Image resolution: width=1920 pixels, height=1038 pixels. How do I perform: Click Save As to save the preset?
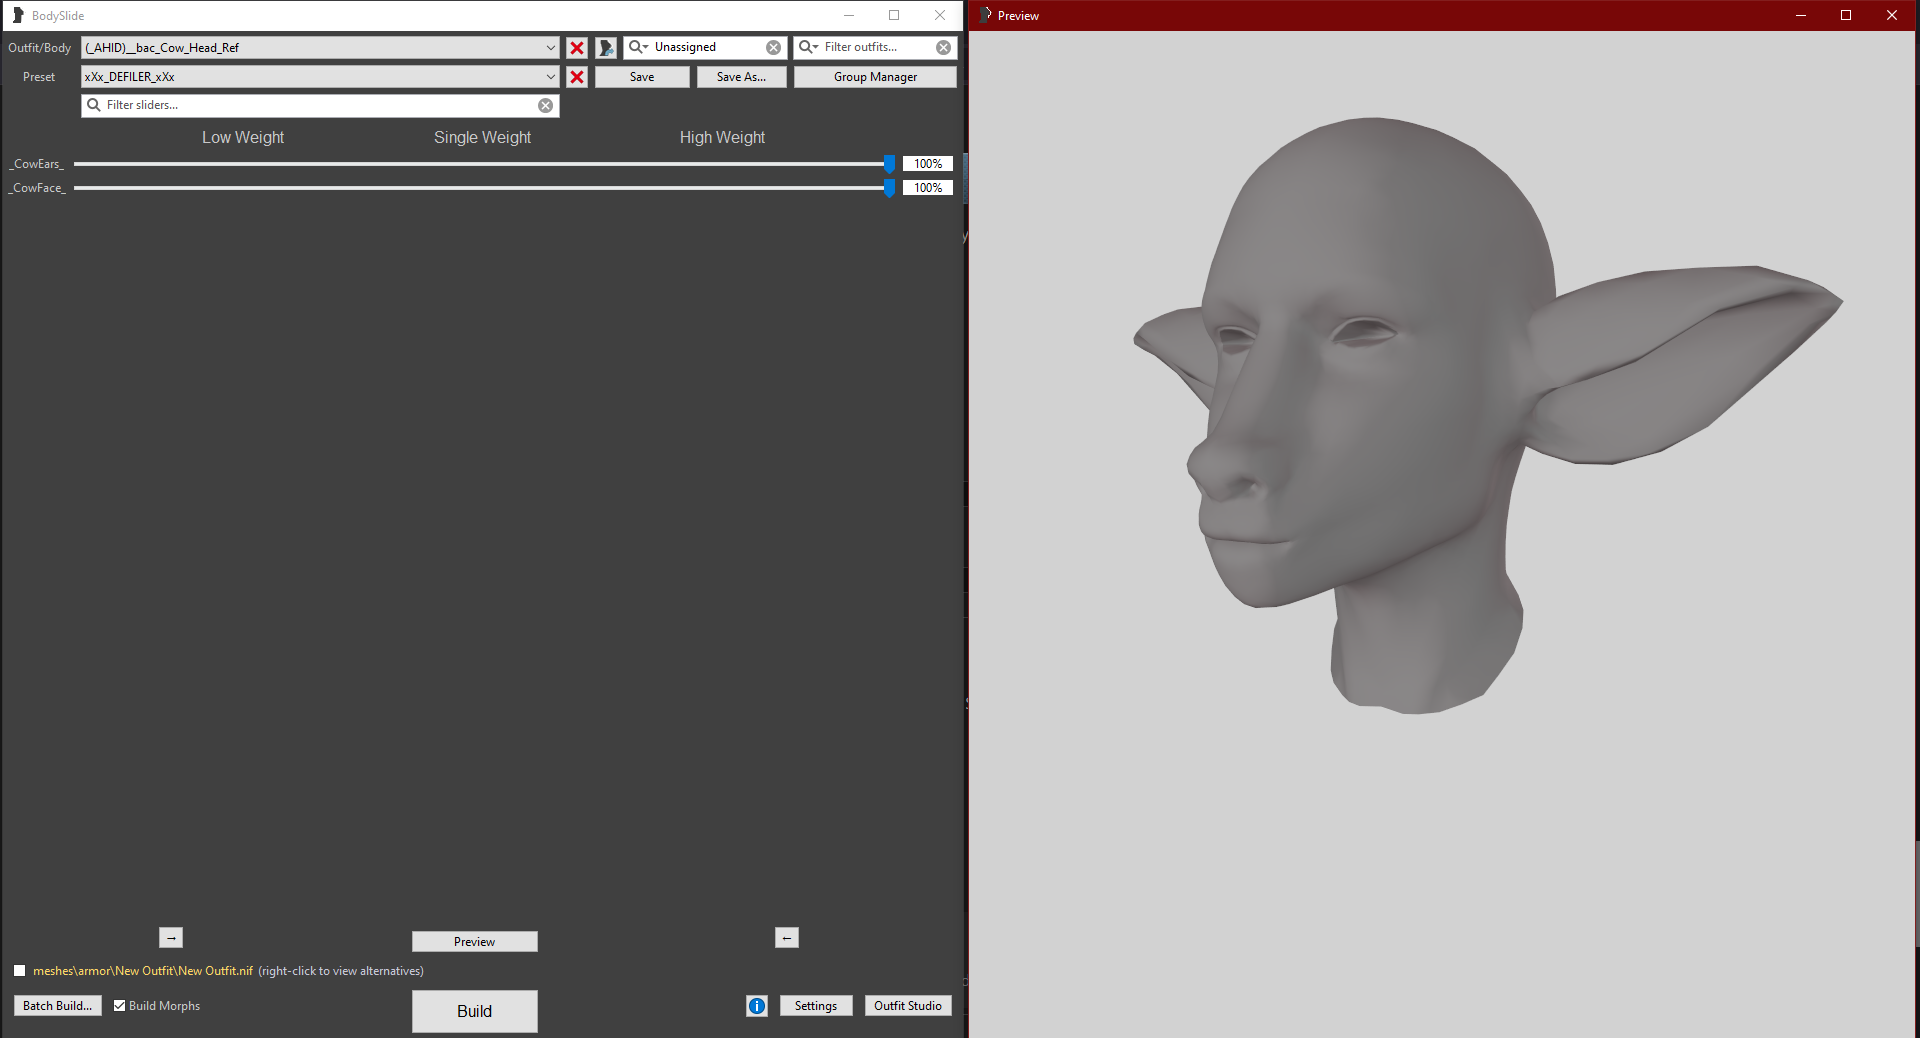point(741,77)
